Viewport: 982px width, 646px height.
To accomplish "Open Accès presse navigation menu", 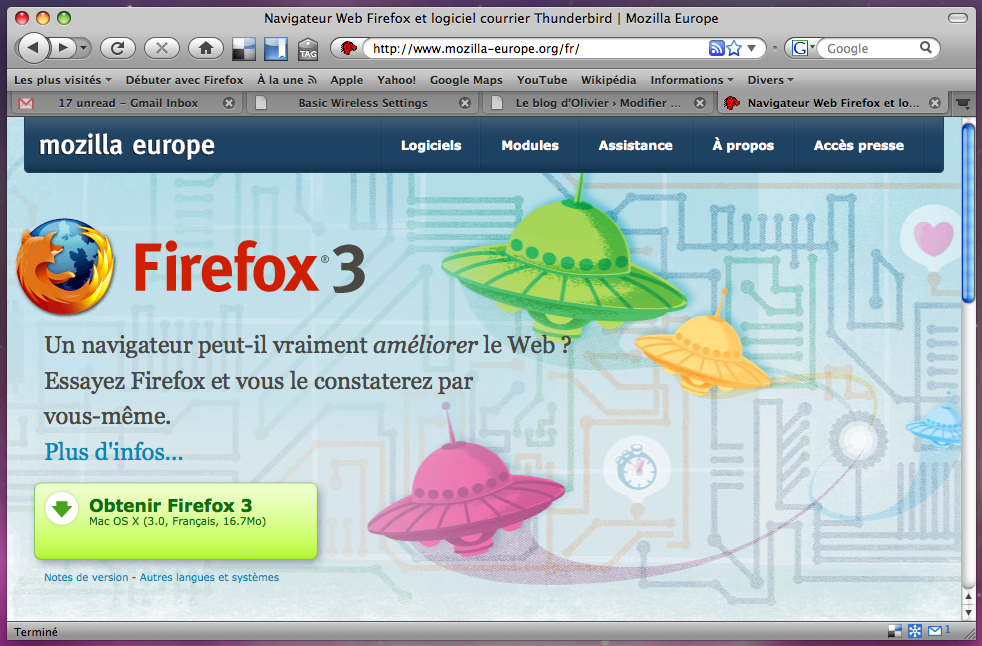I will pos(859,145).
